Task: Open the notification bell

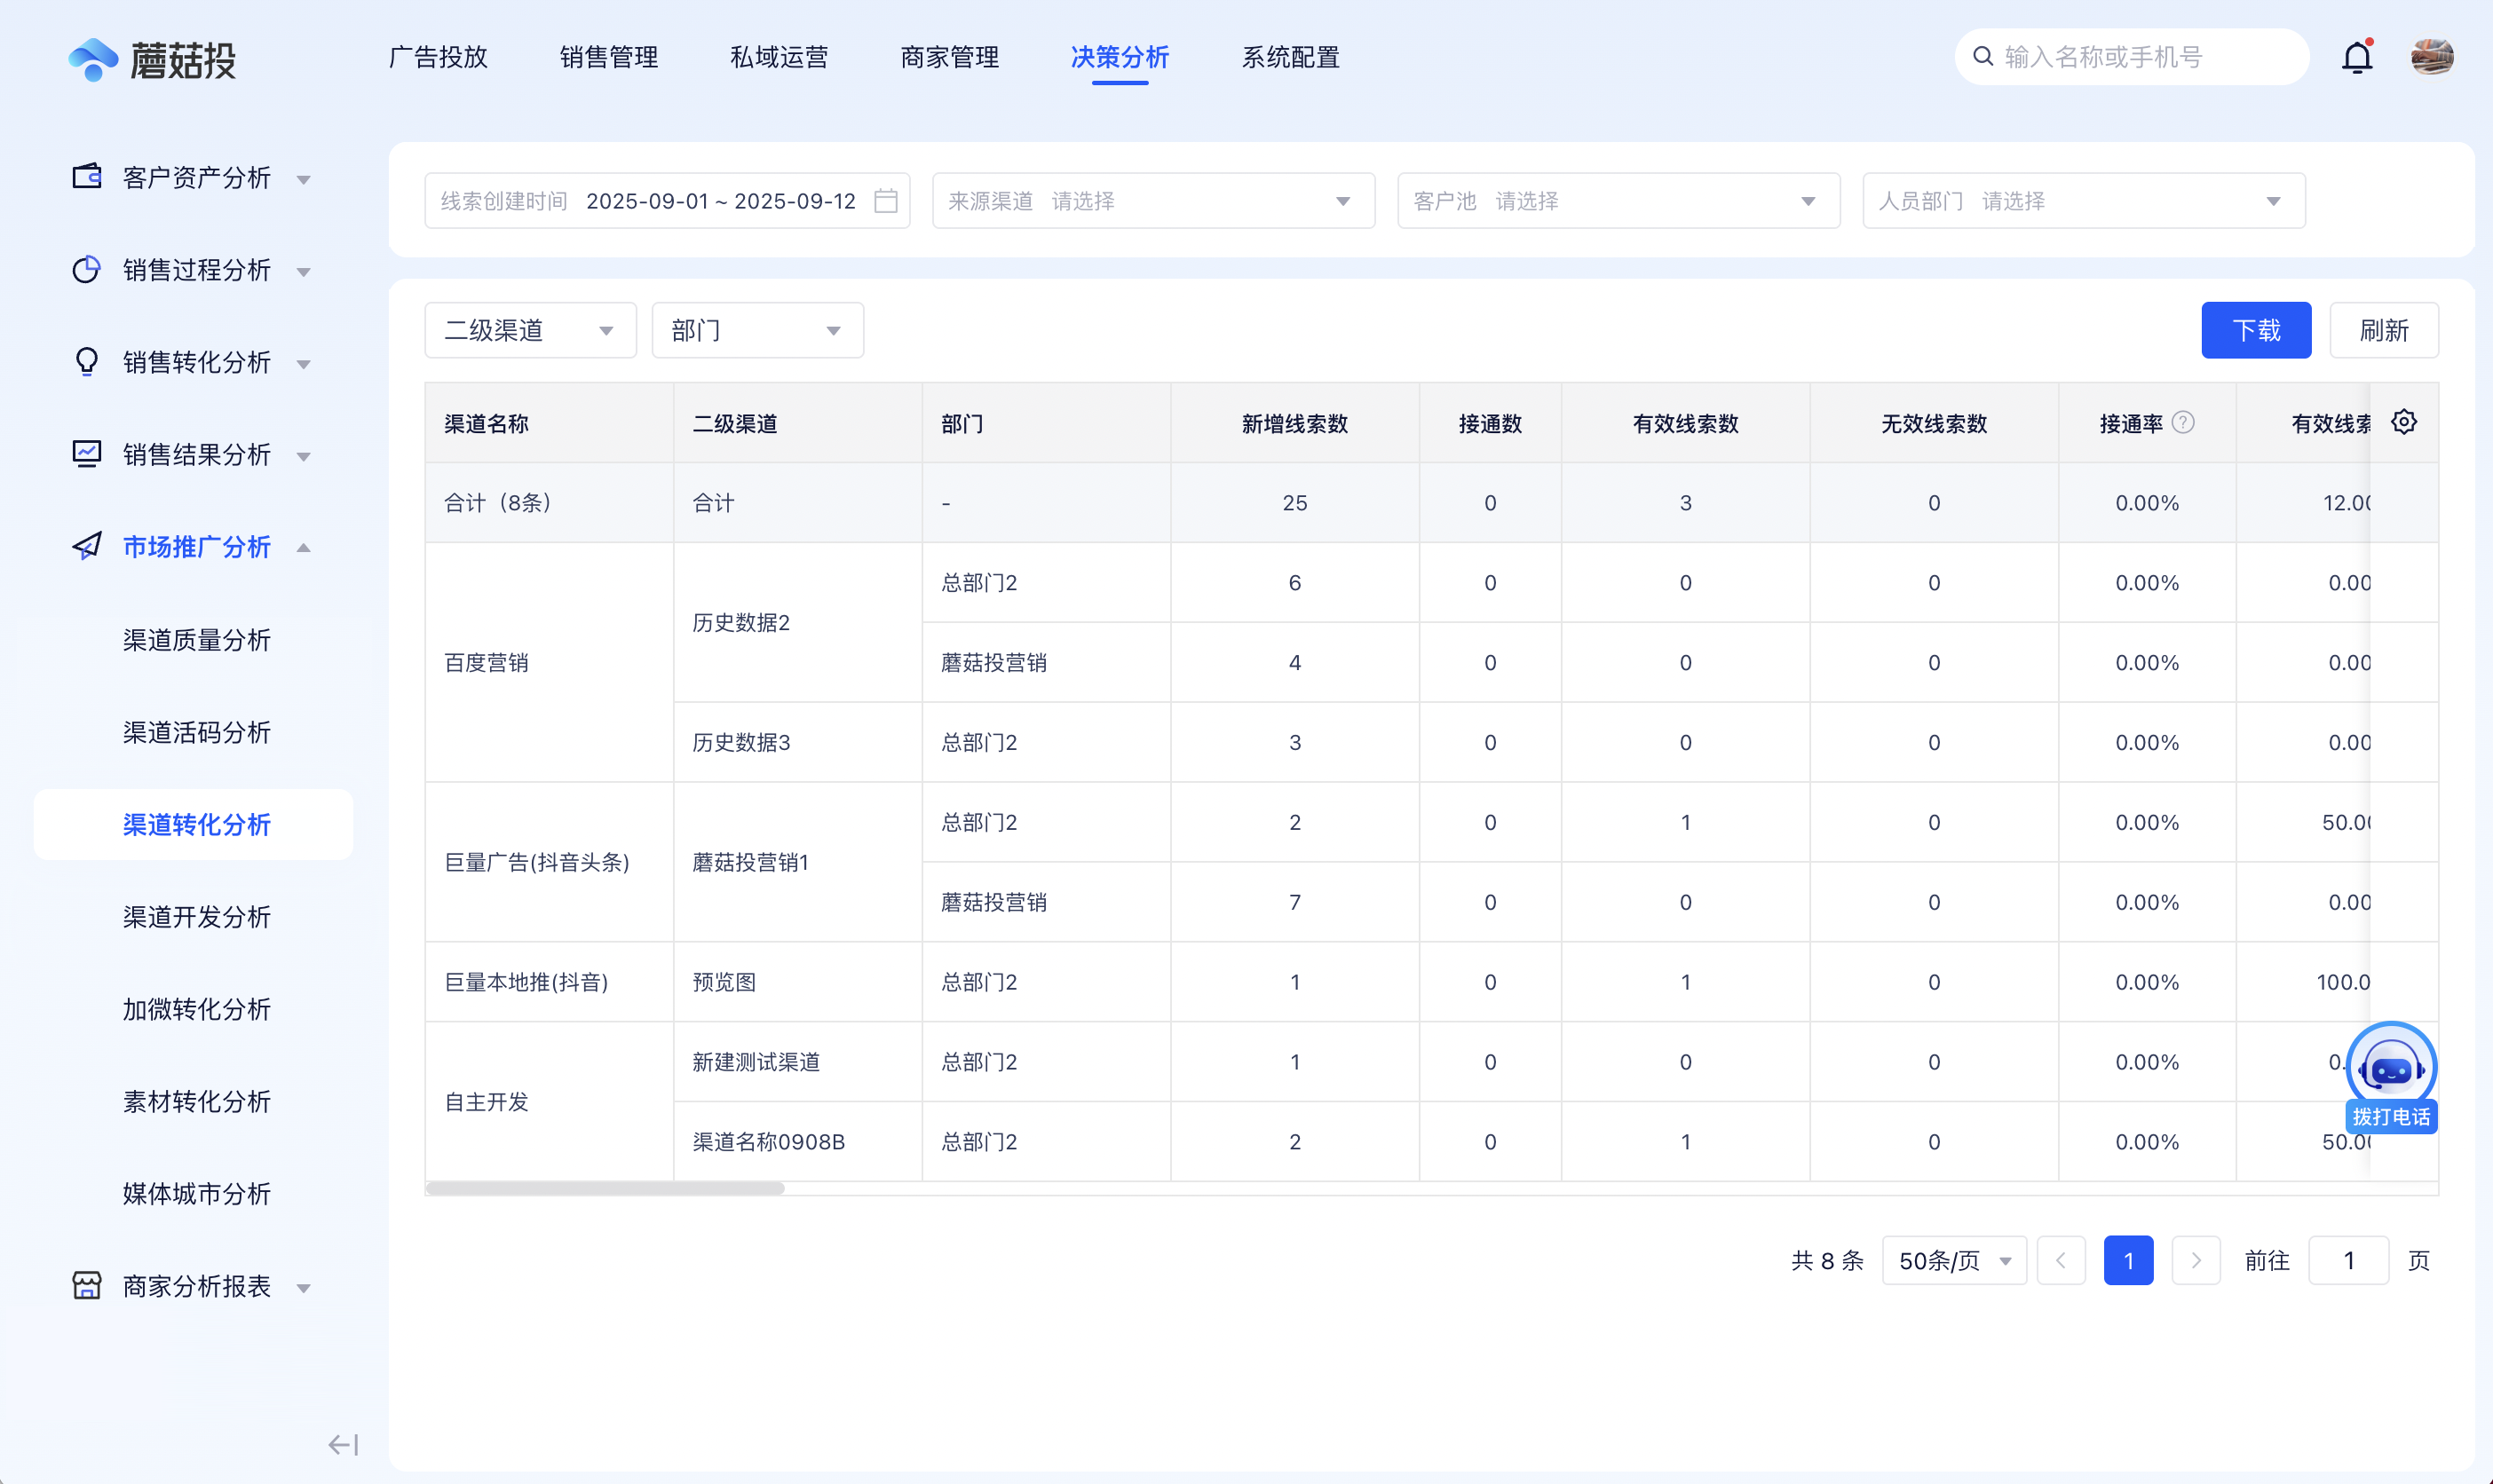Action: pos(2357,57)
